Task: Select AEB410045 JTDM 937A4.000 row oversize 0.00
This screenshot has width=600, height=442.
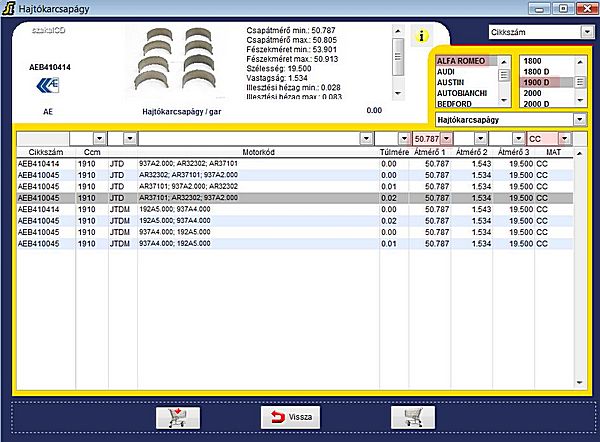Action: coord(295,232)
